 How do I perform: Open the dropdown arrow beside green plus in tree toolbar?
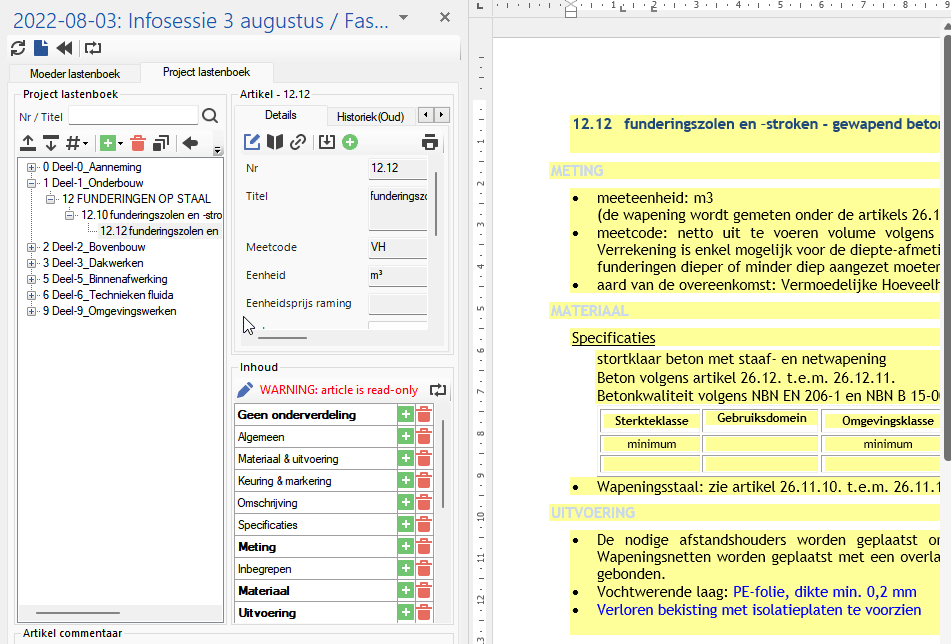tap(120, 143)
